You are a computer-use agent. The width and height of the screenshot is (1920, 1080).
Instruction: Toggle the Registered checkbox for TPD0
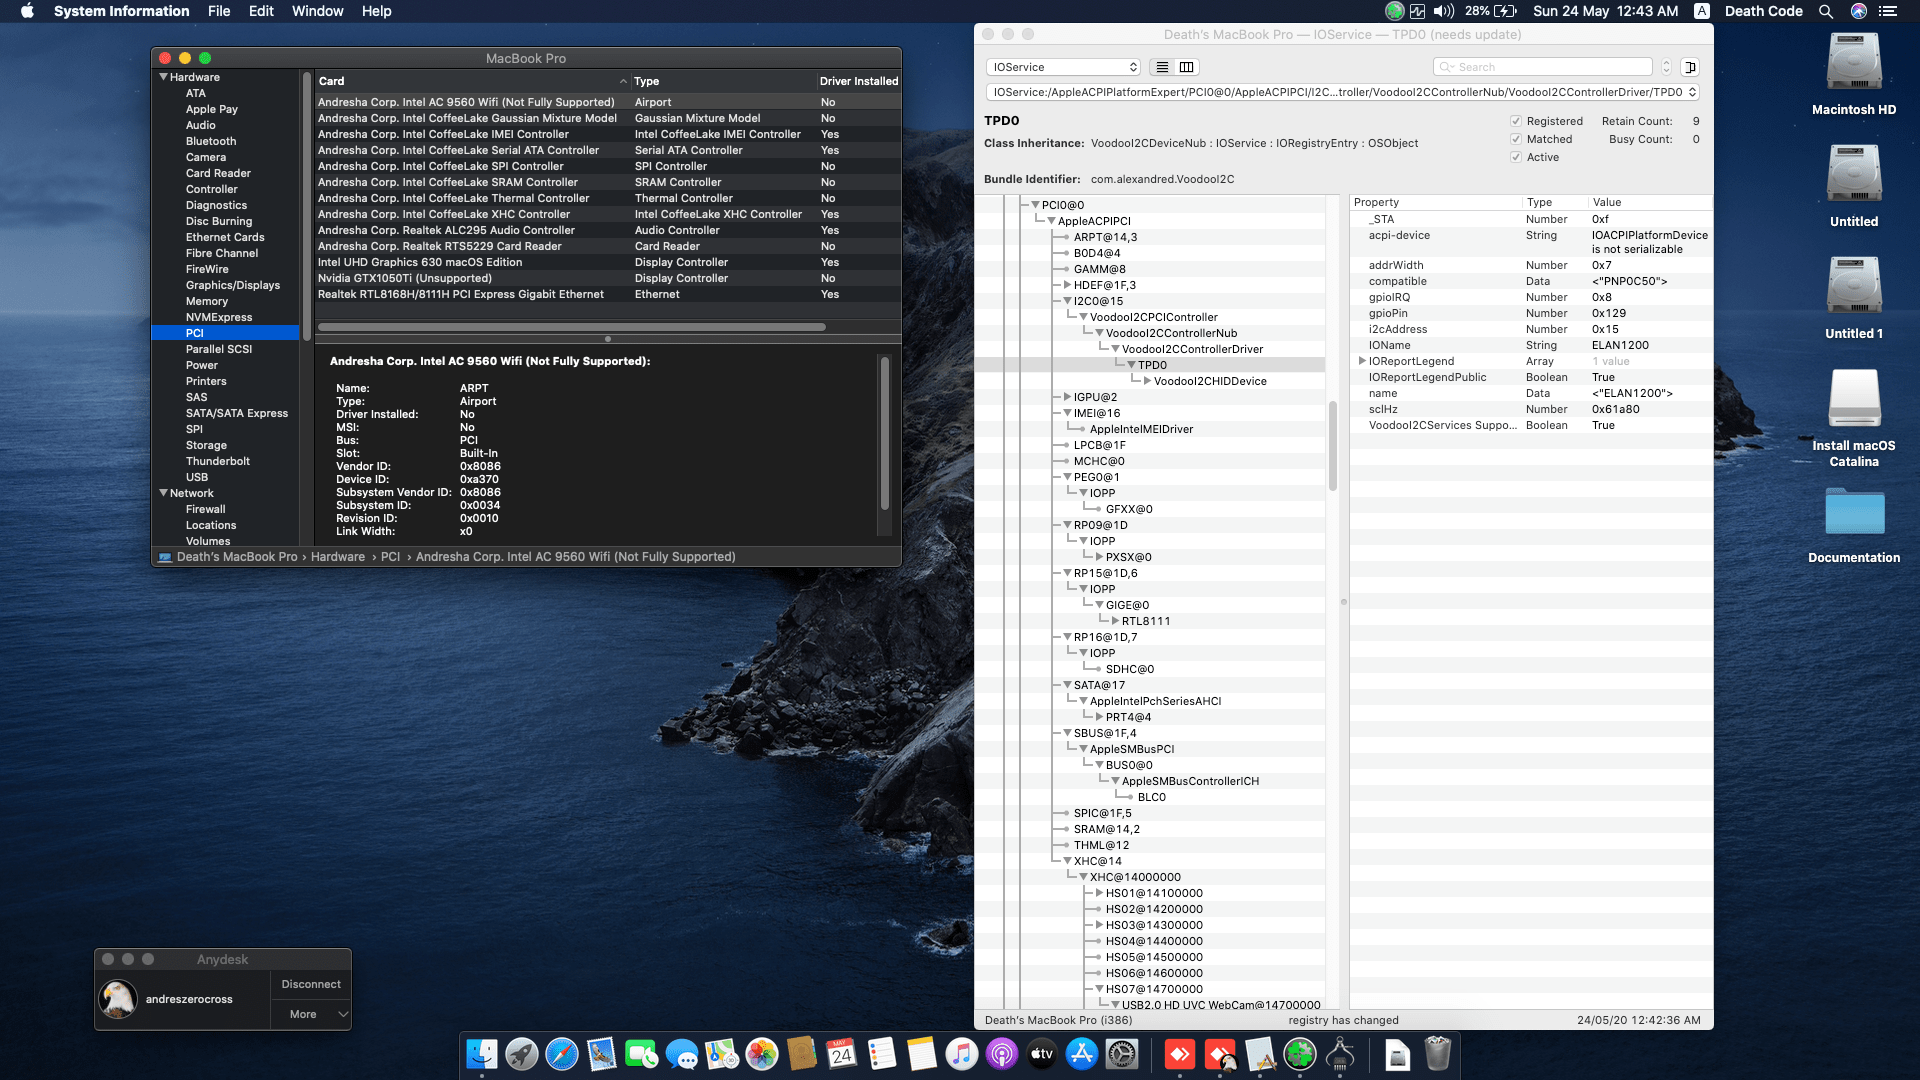point(1516,120)
